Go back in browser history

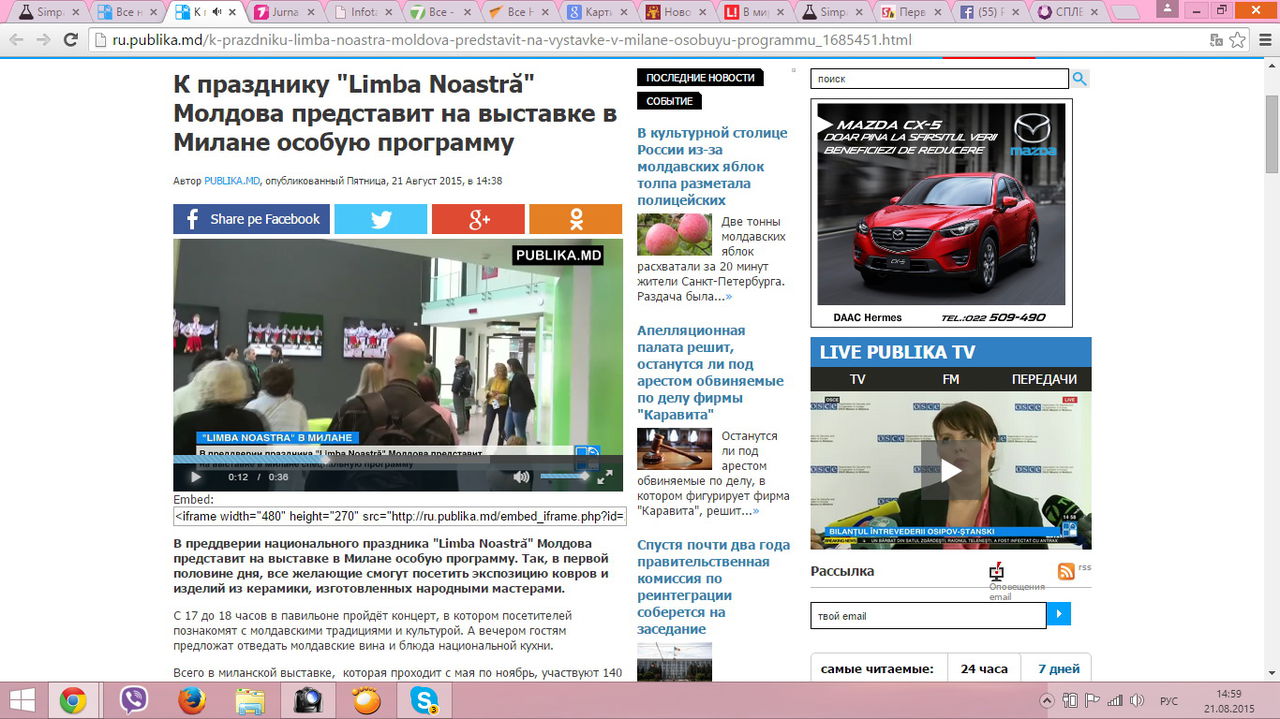click(x=16, y=40)
